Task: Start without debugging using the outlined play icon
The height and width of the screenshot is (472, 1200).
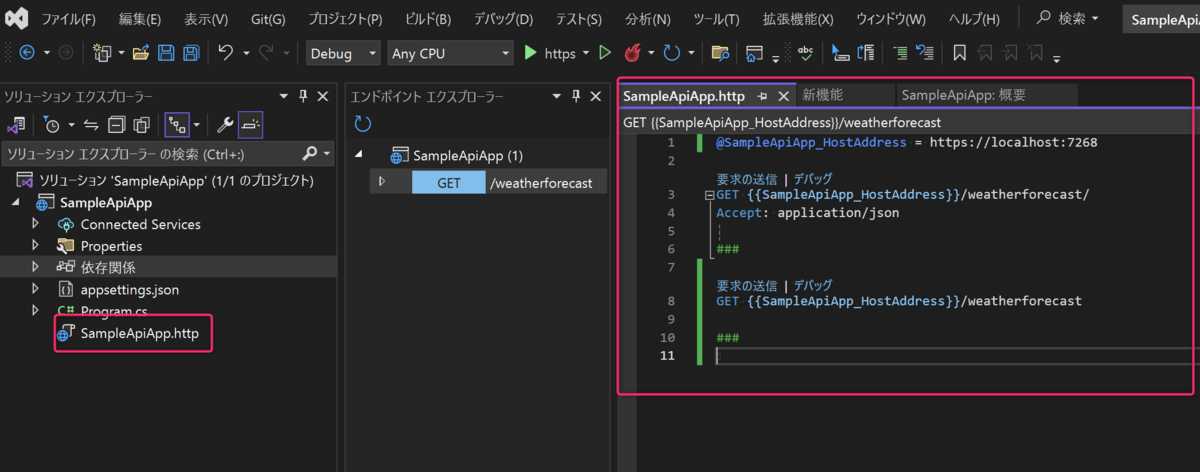Action: coord(605,53)
